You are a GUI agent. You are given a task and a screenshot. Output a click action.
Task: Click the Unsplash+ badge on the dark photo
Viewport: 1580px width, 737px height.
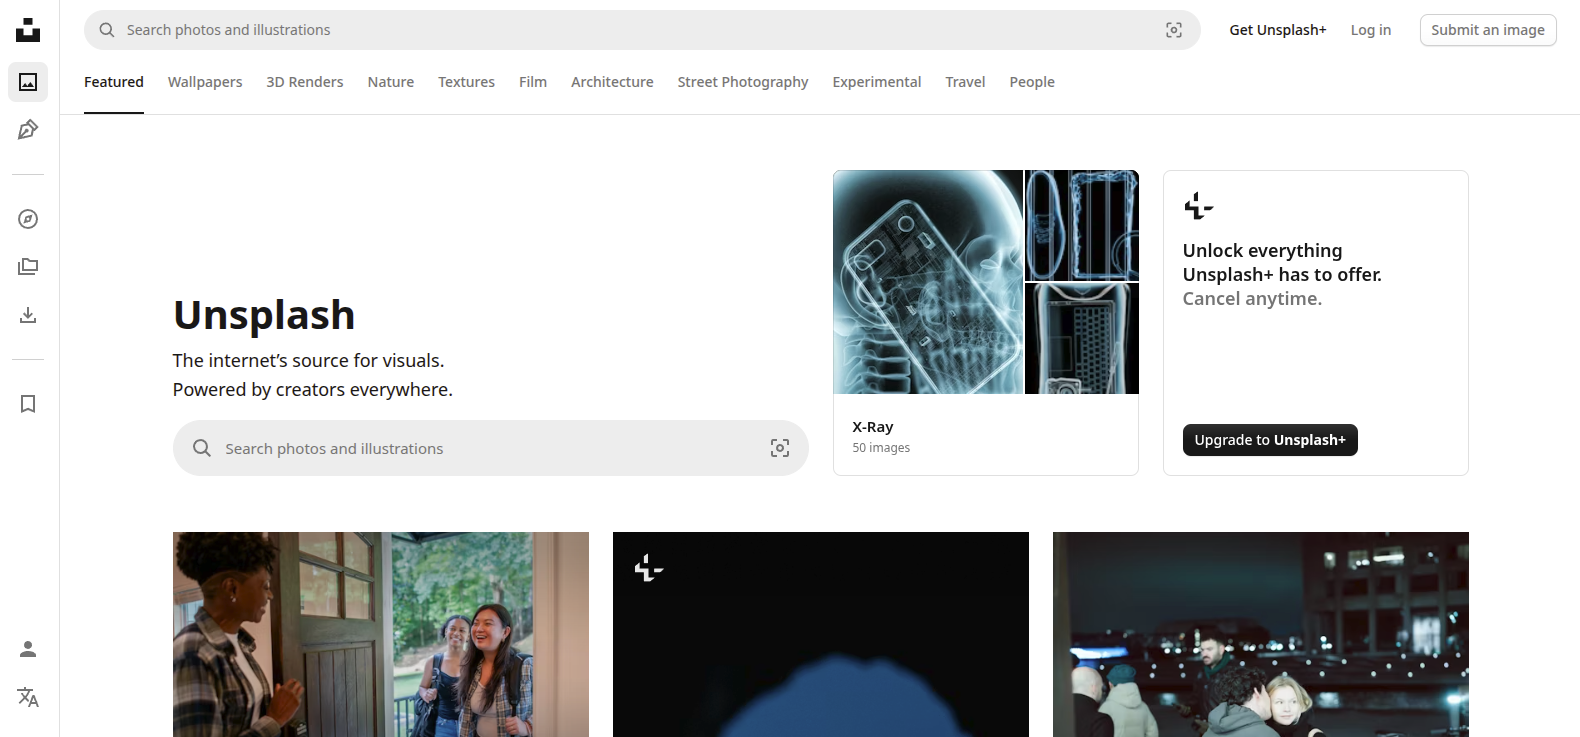click(x=649, y=568)
